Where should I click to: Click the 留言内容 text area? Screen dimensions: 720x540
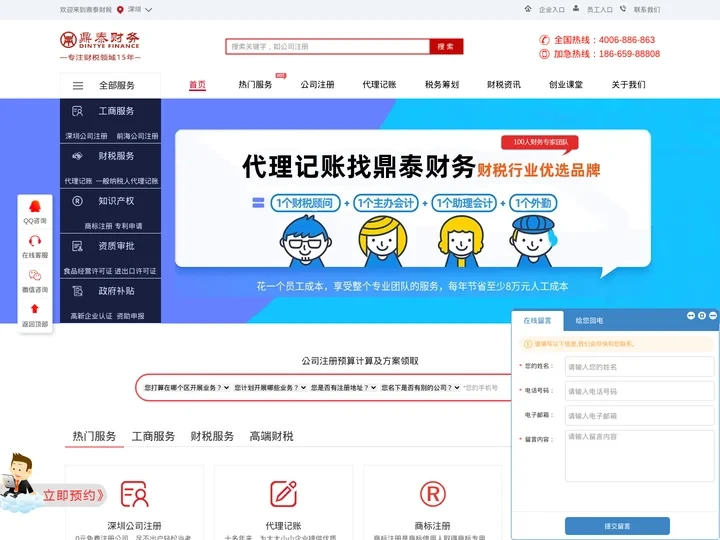[x=639, y=456]
